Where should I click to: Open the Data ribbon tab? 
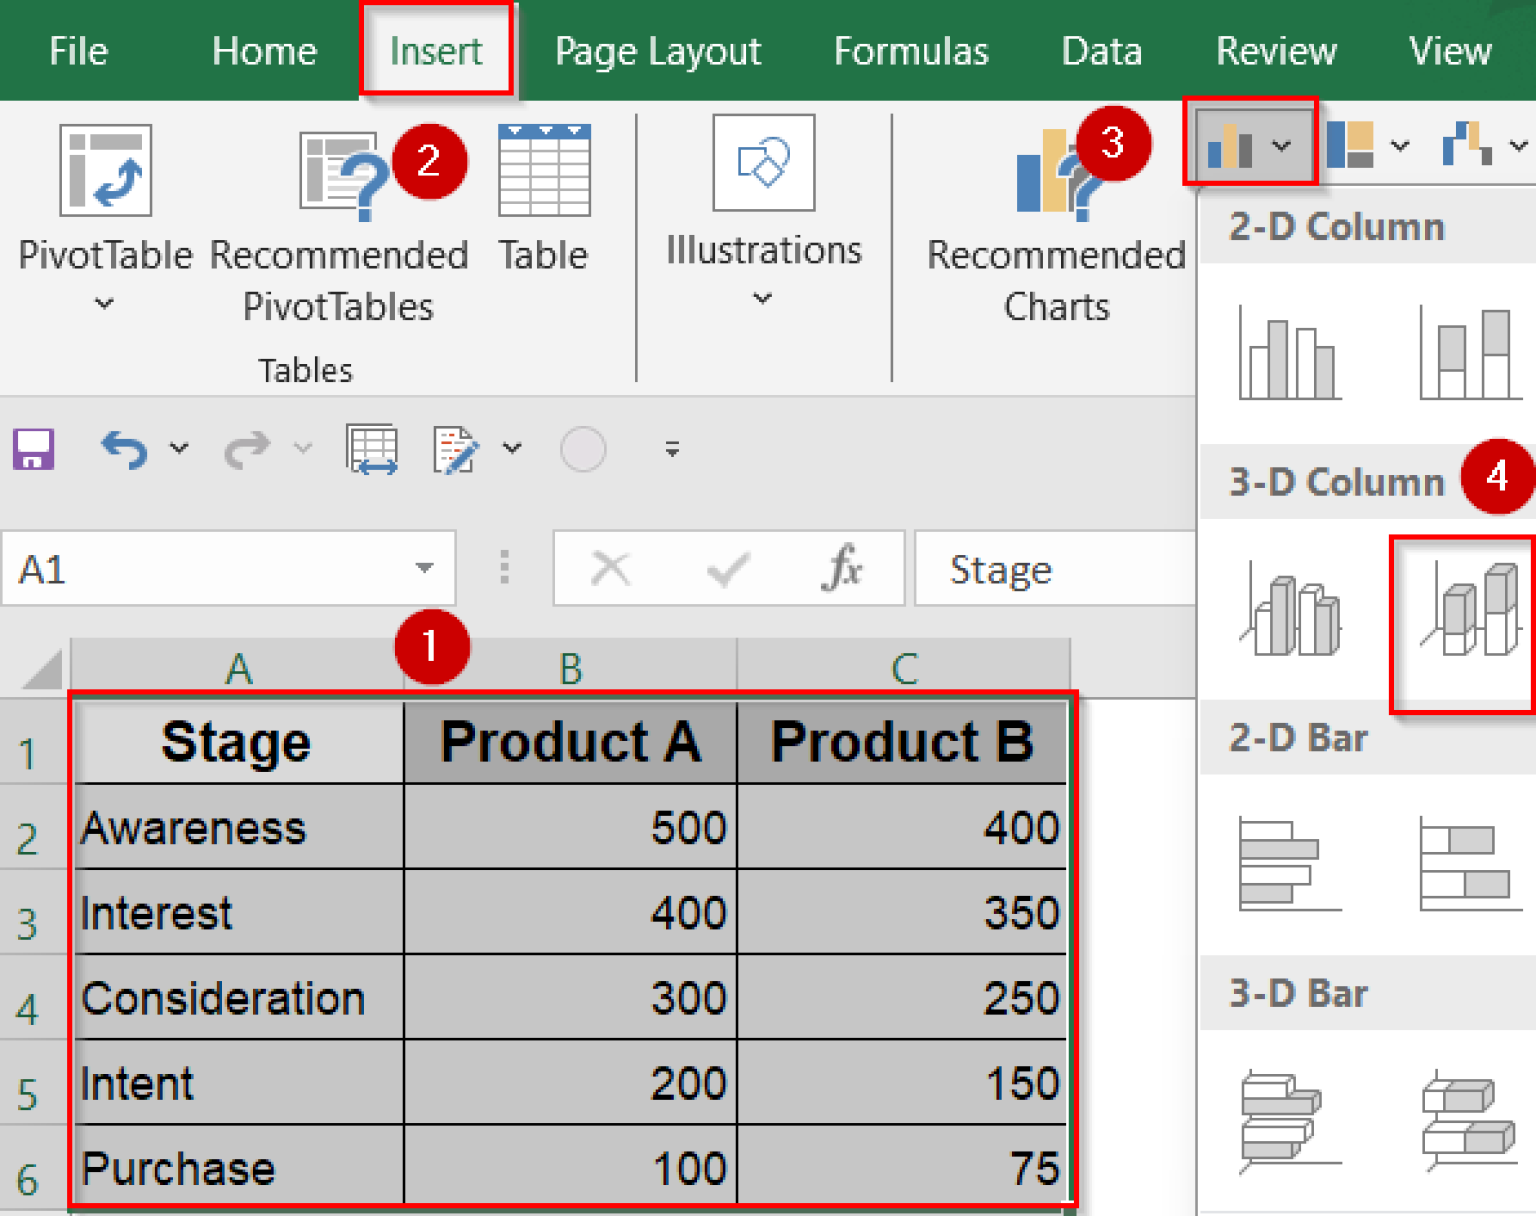click(1100, 50)
